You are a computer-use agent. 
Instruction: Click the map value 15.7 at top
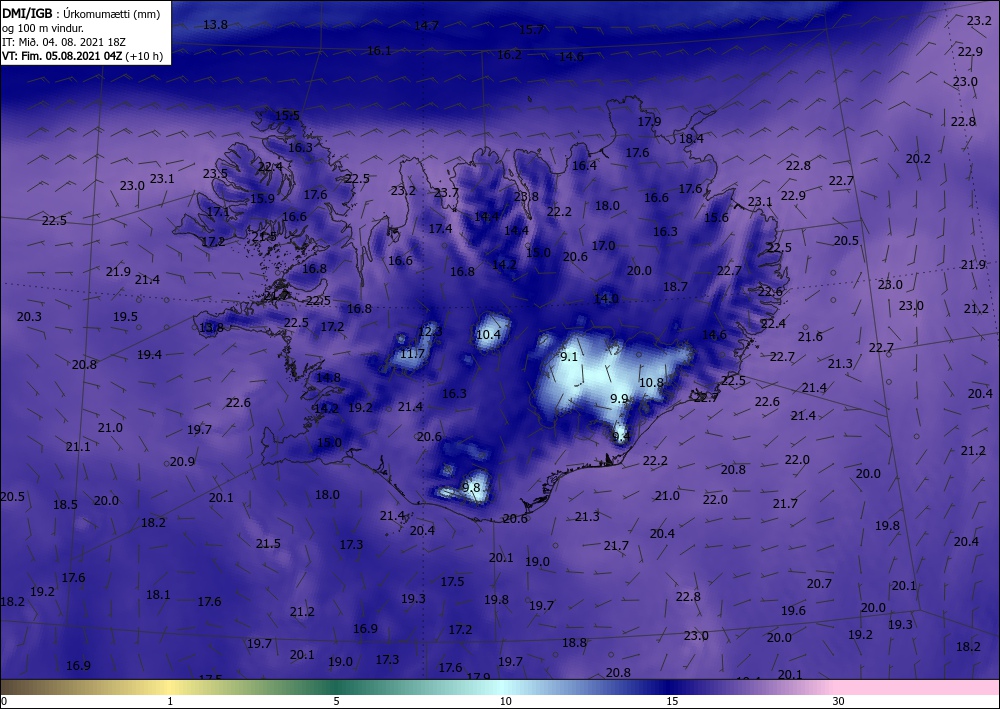531,29
